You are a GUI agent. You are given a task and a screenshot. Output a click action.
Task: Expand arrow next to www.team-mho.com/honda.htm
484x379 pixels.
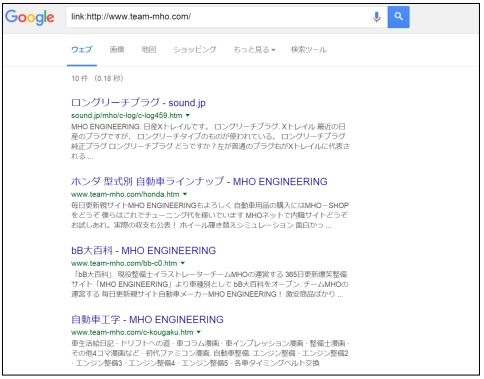click(x=185, y=194)
